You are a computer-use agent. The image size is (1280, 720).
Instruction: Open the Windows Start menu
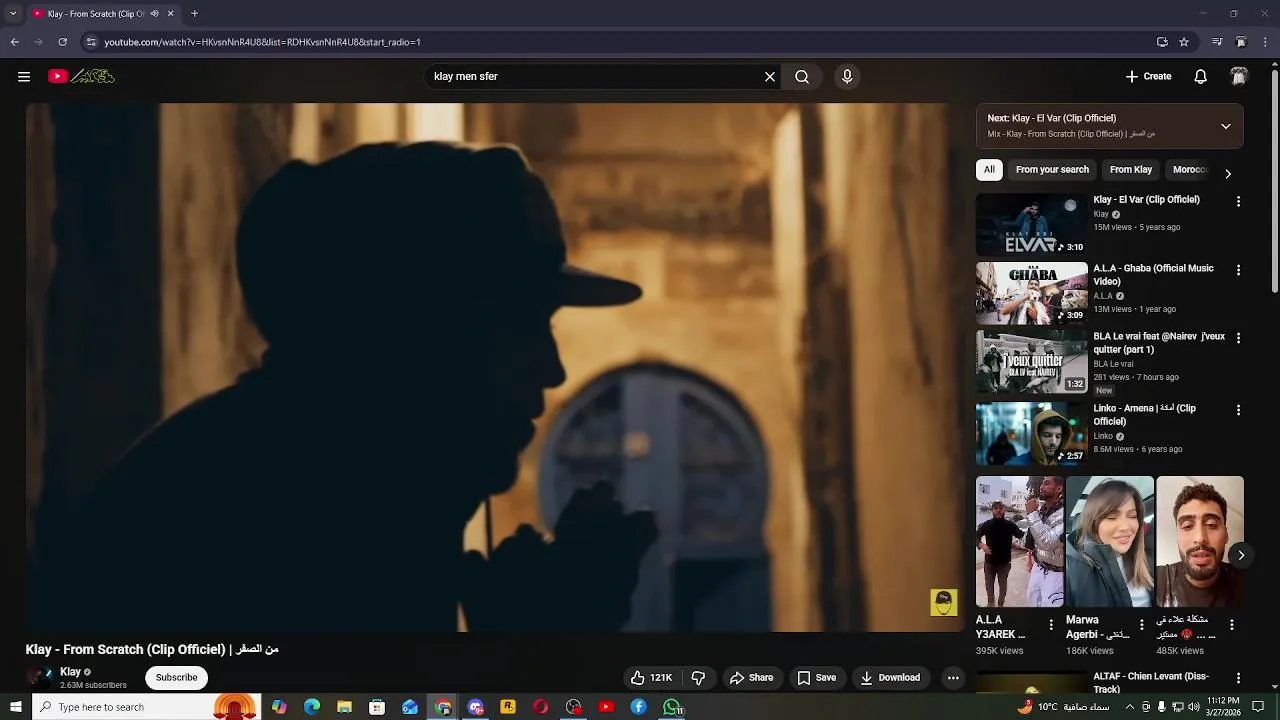[x=16, y=707]
